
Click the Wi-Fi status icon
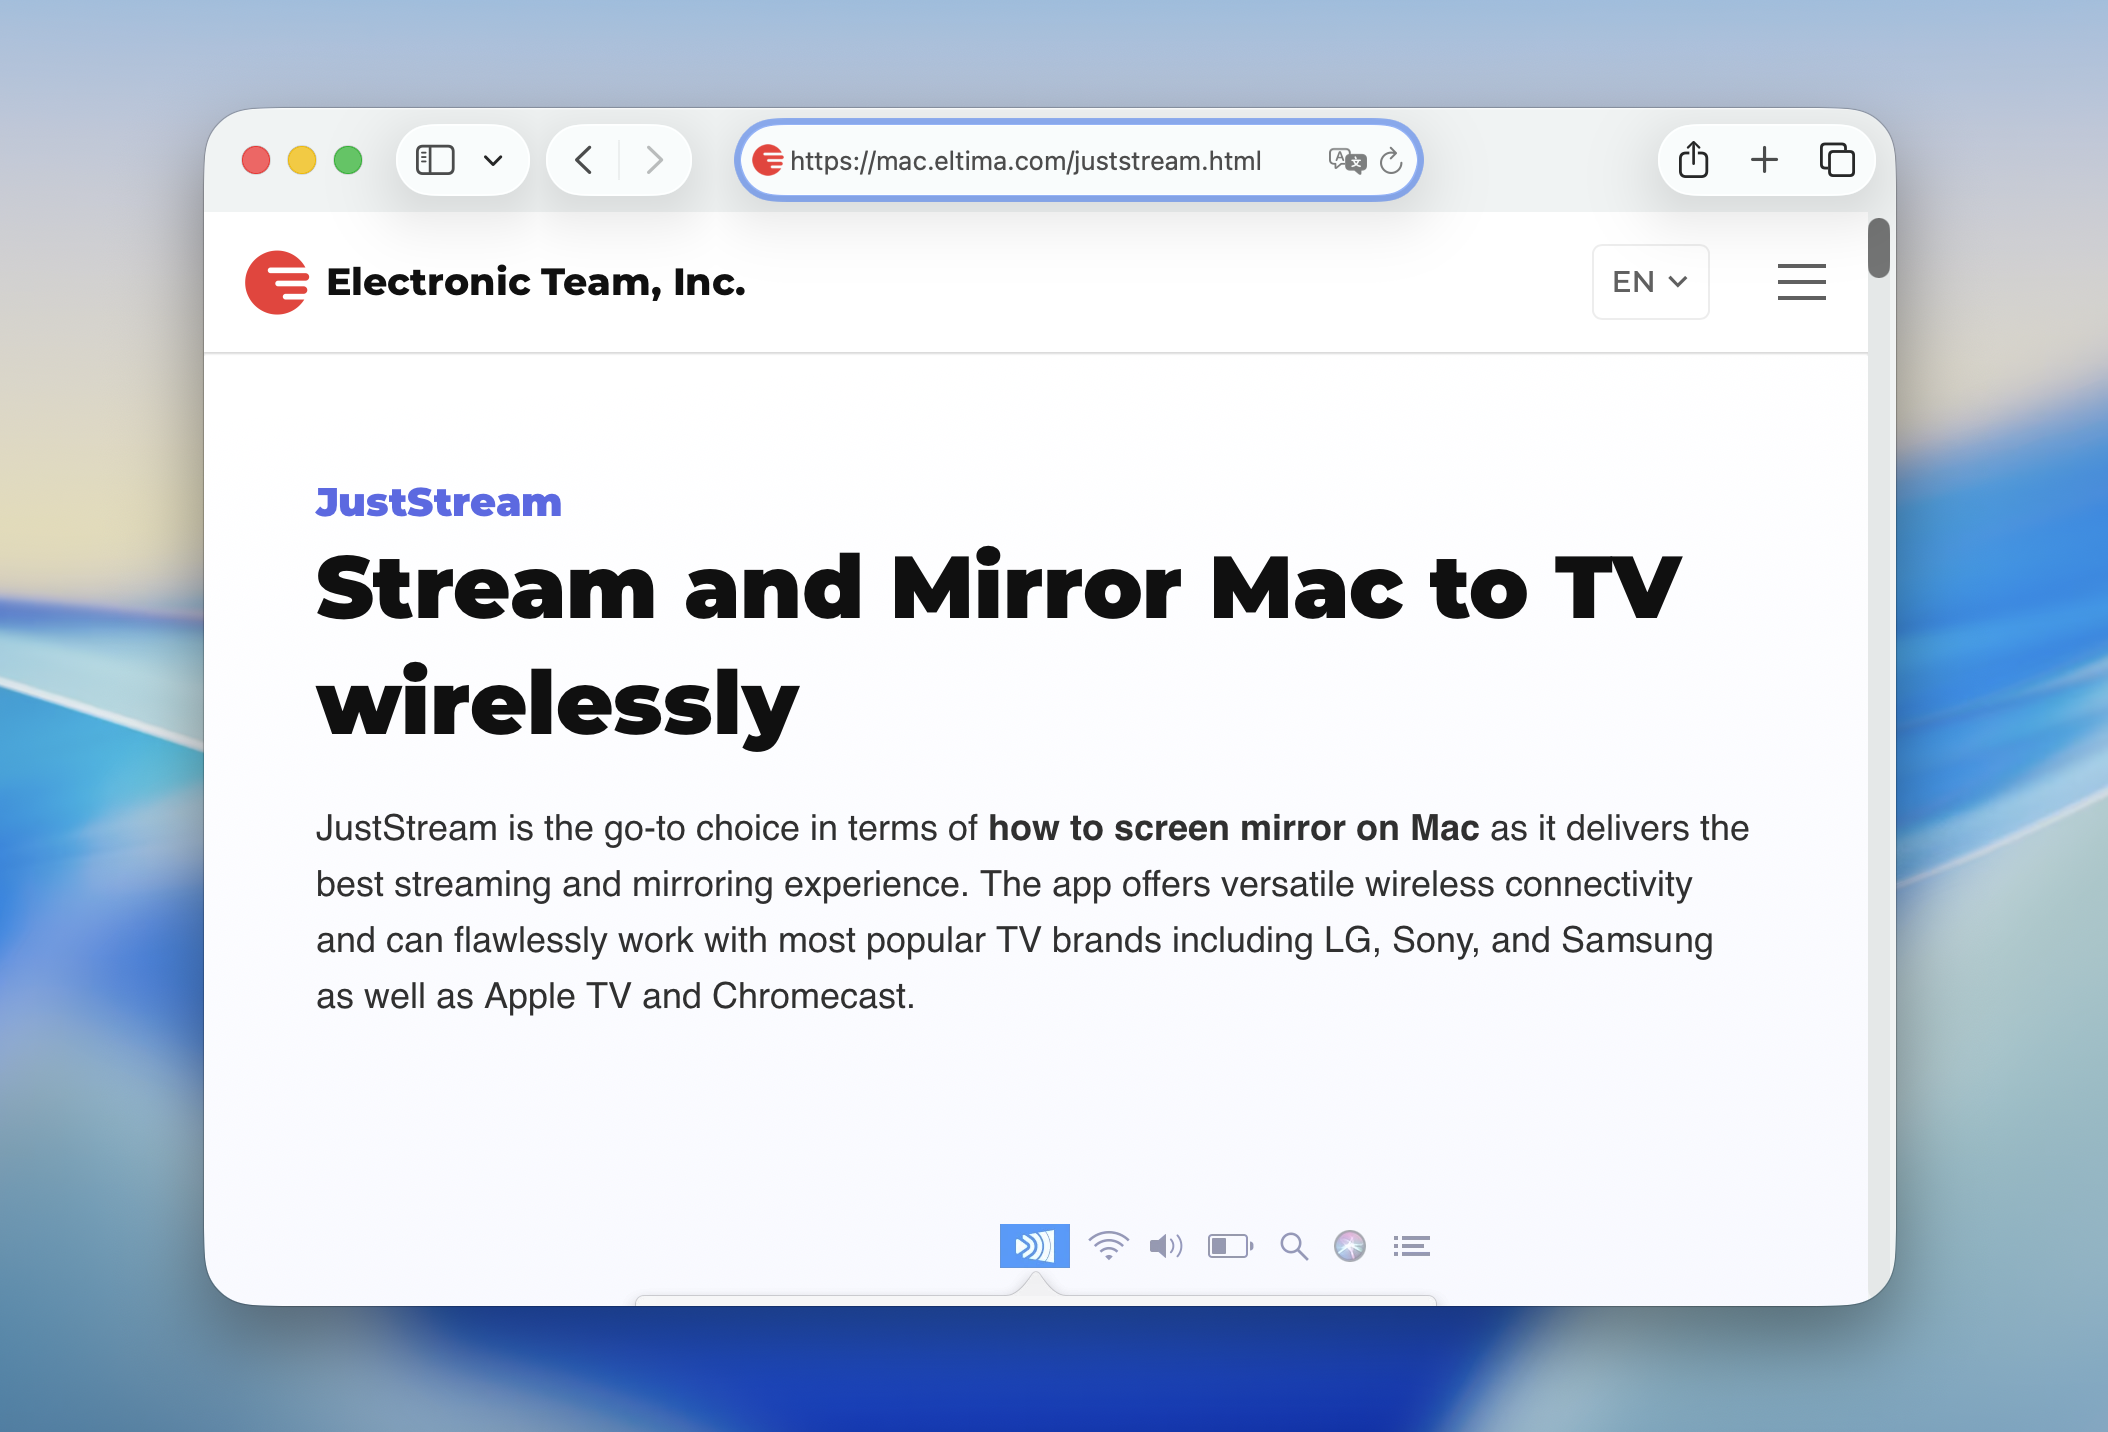tap(1108, 1246)
